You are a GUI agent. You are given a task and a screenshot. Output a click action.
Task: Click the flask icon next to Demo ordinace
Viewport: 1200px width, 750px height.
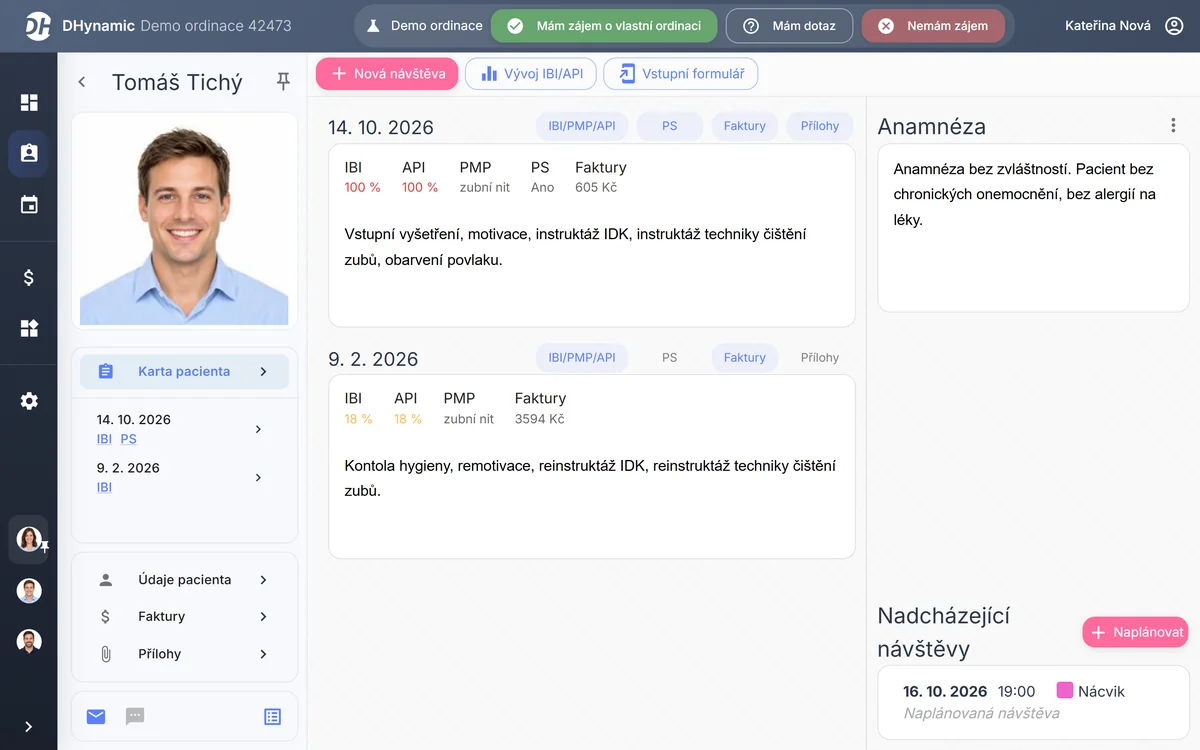(373, 26)
